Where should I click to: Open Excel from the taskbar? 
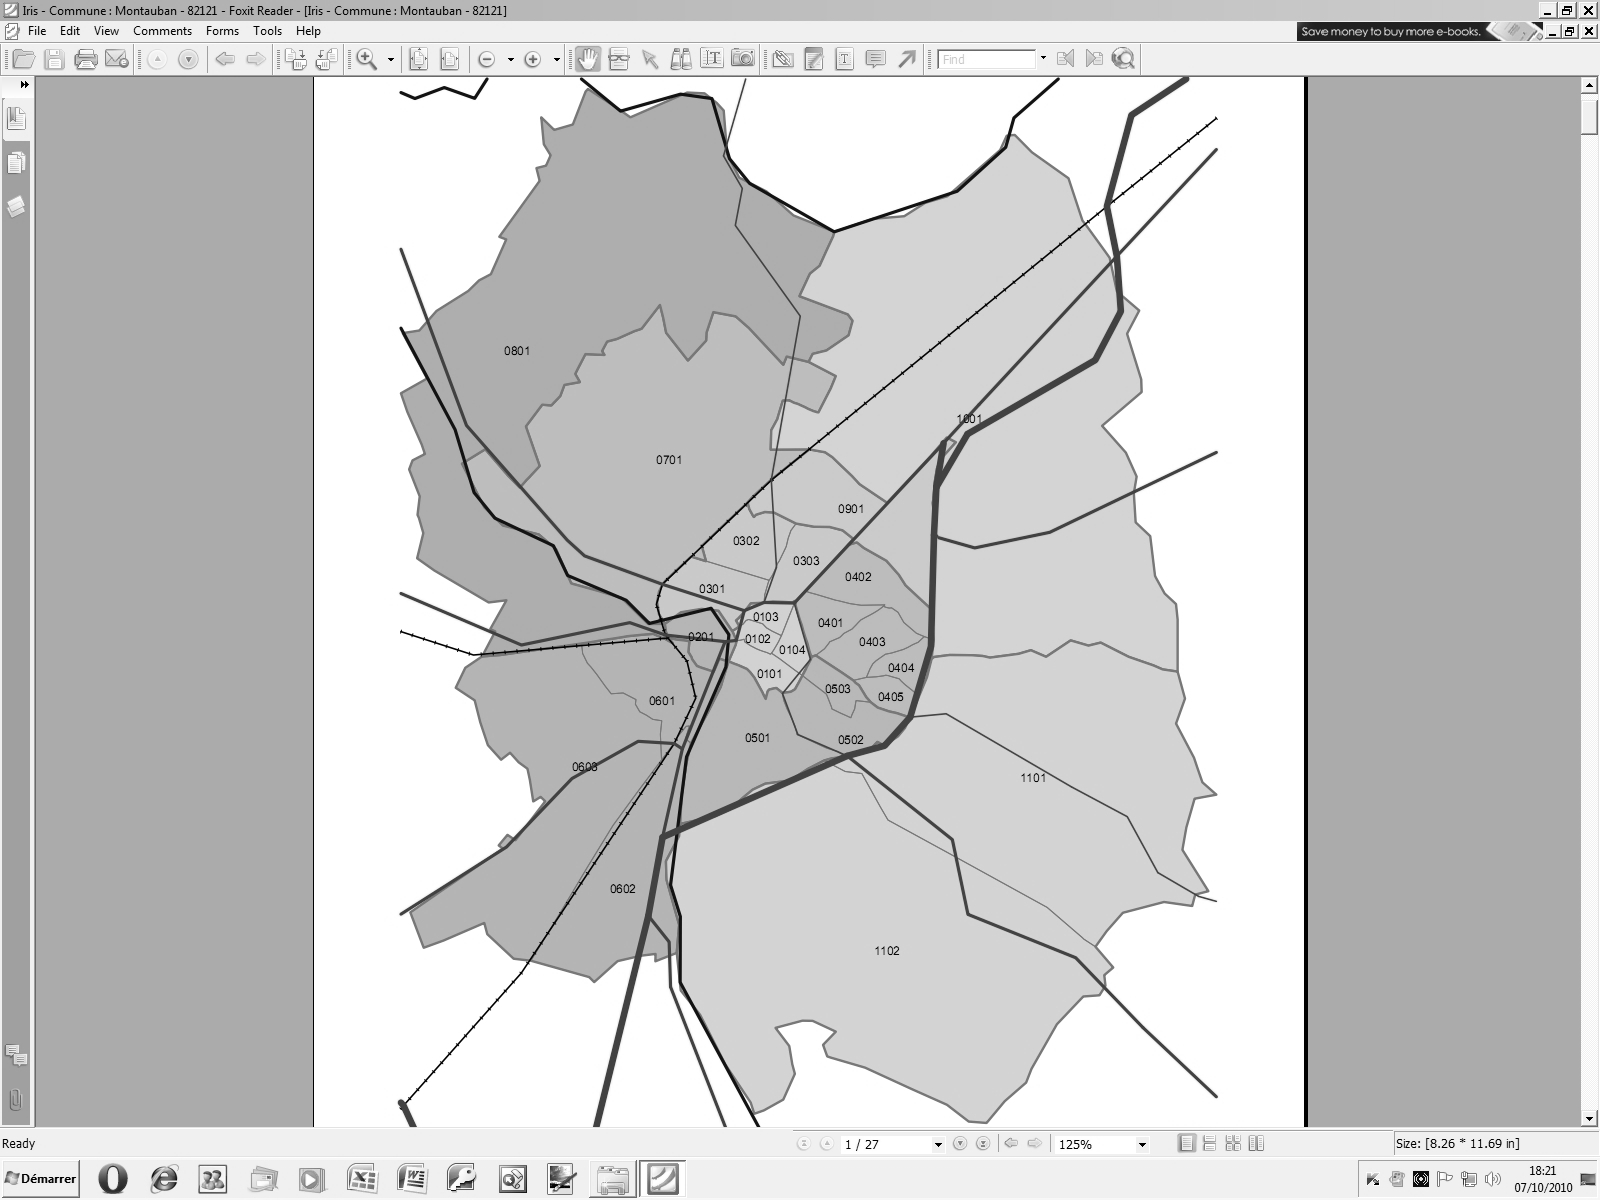click(x=361, y=1179)
